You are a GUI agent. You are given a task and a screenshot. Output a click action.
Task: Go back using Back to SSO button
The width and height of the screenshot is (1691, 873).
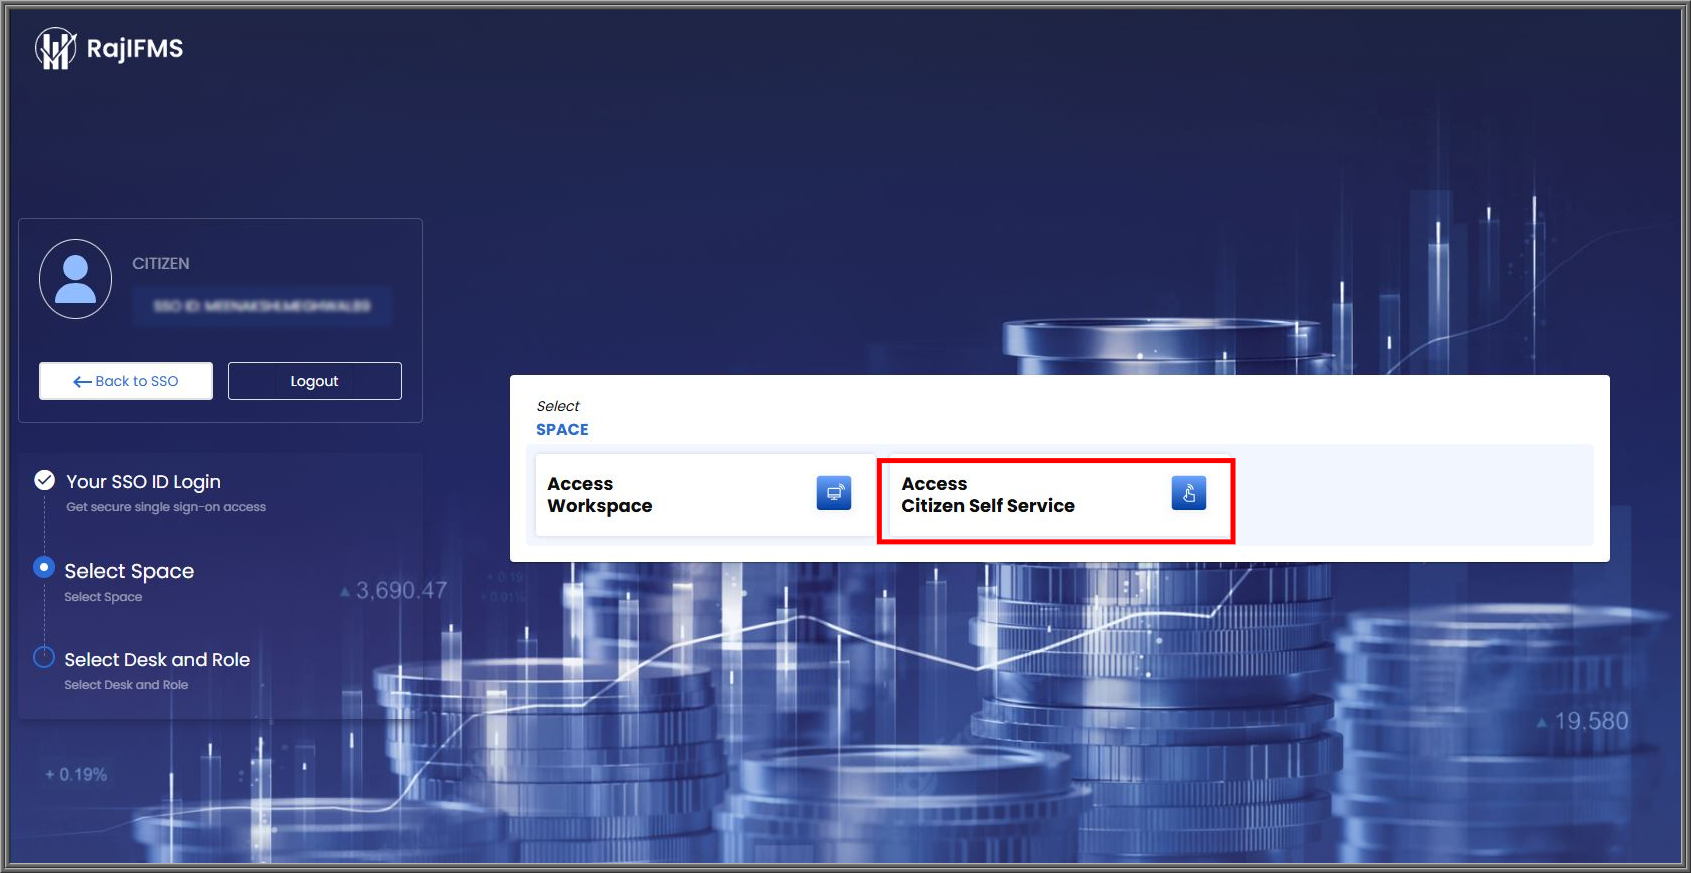126,381
